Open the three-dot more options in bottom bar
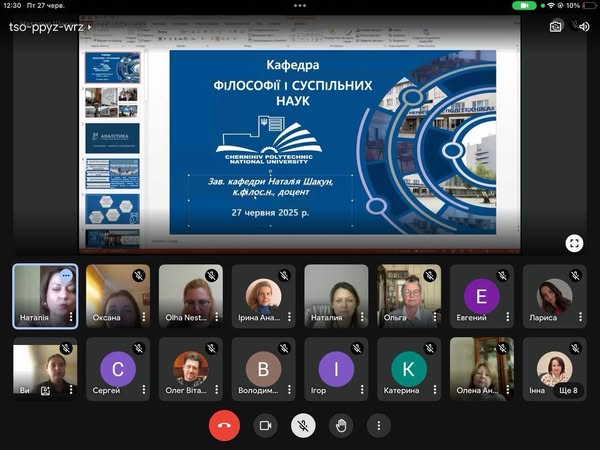This screenshot has width=600, height=450. [378, 425]
